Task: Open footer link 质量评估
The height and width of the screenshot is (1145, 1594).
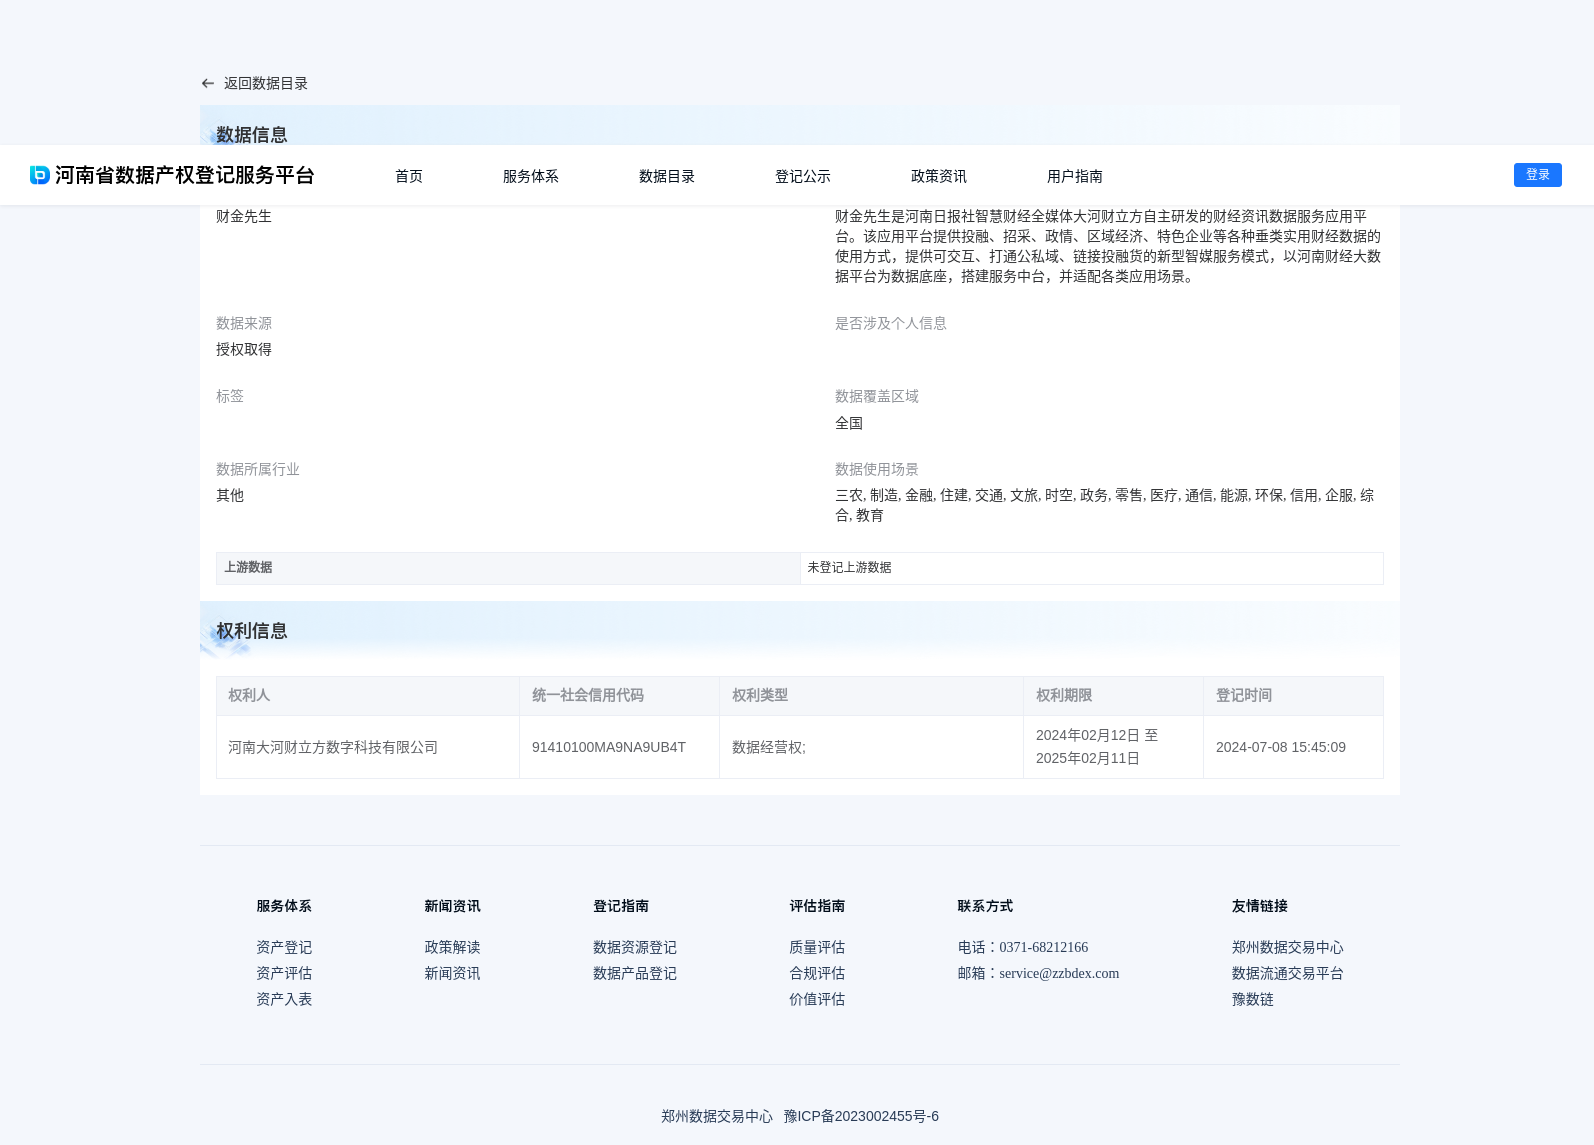Action: (x=817, y=947)
